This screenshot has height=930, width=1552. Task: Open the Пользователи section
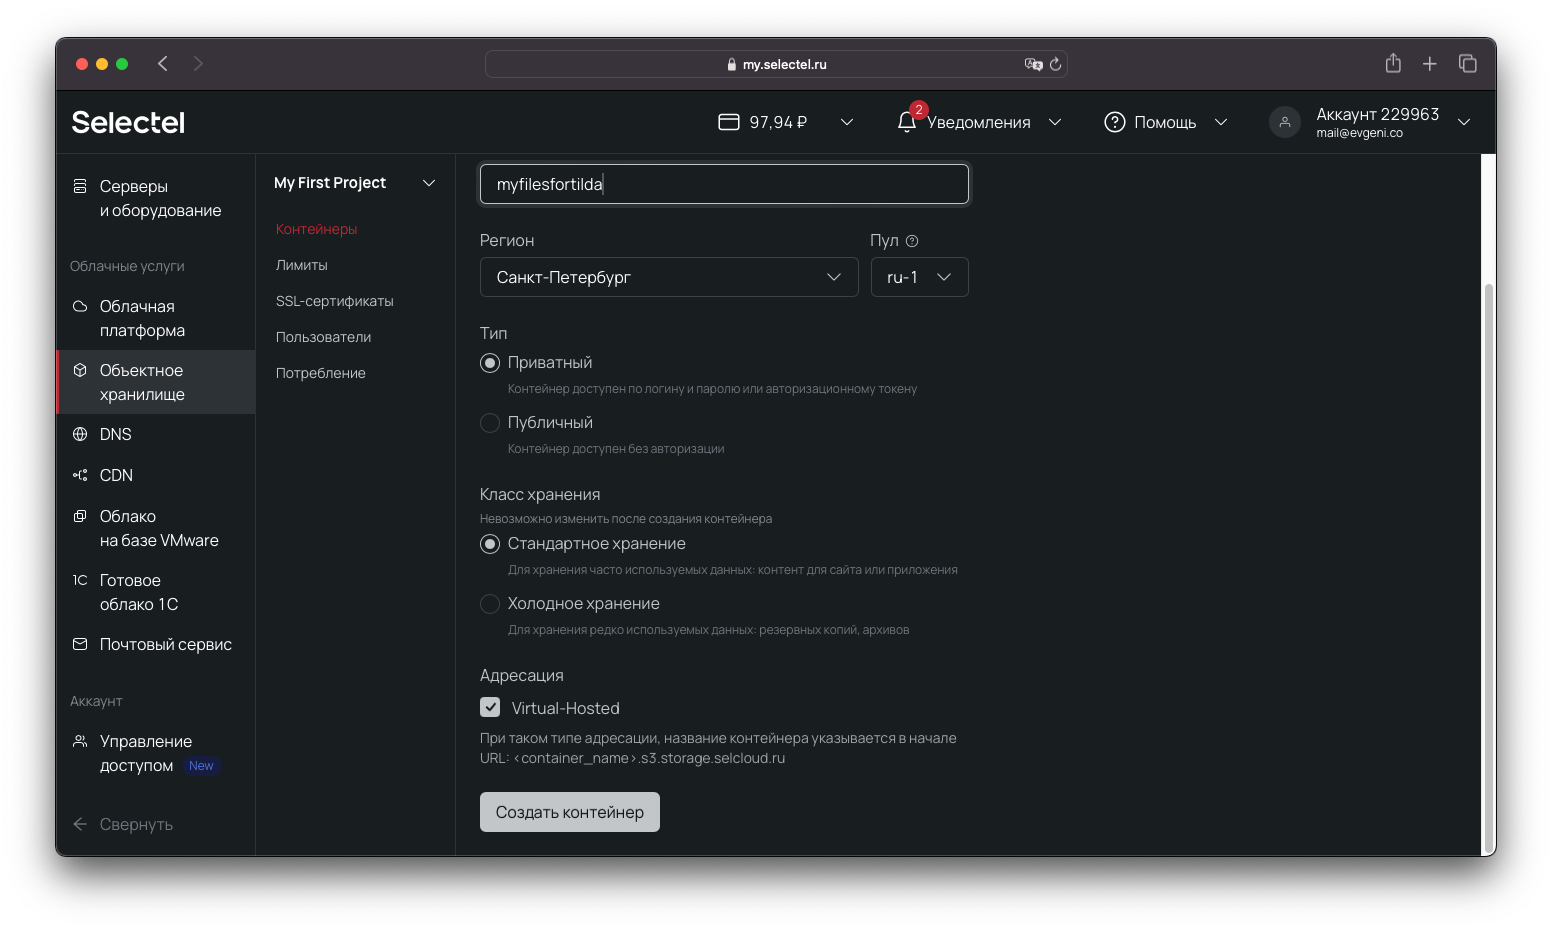click(323, 337)
